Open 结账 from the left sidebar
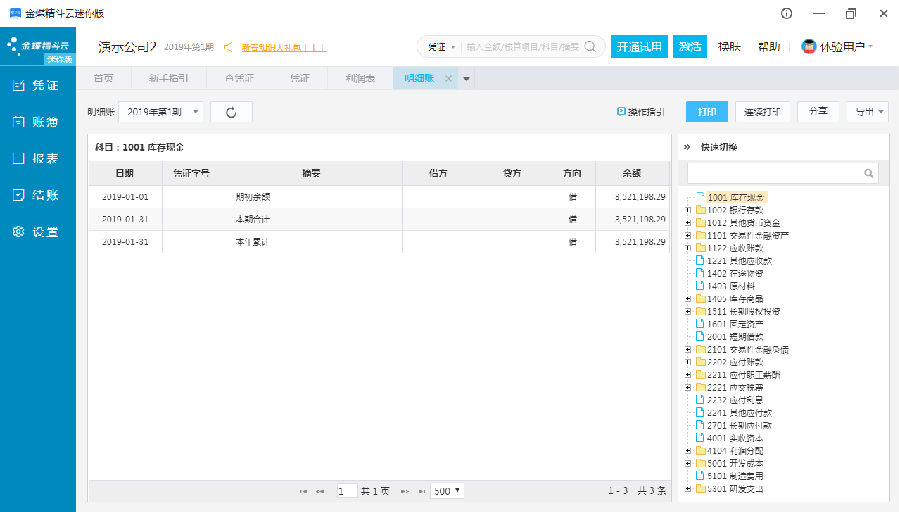This screenshot has width=899, height=512. [36, 195]
